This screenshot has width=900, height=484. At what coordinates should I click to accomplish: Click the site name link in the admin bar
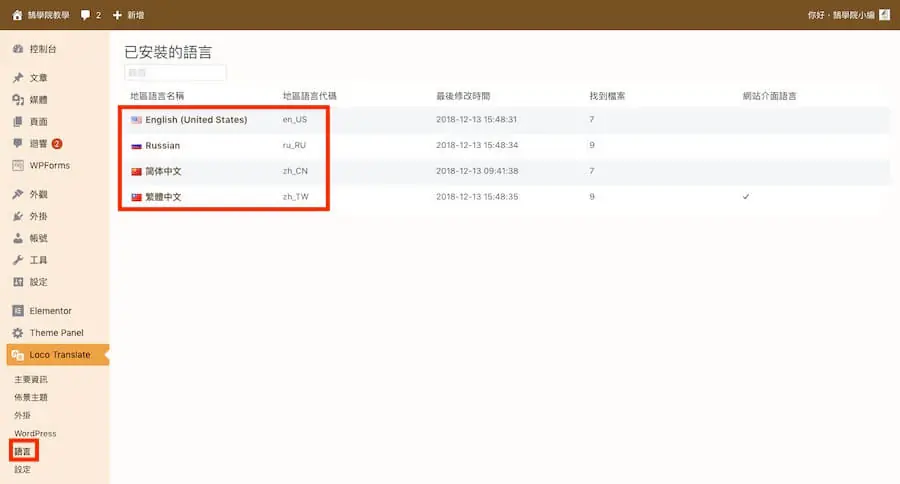point(48,15)
